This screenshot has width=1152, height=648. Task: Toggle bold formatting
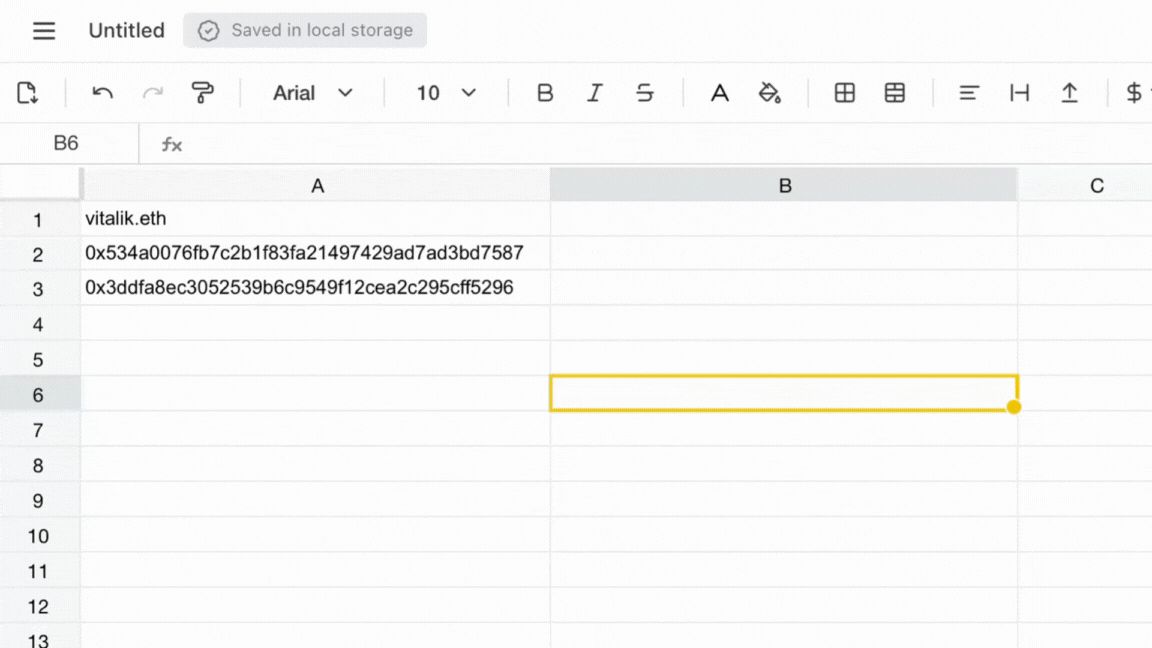pyautogui.click(x=545, y=92)
